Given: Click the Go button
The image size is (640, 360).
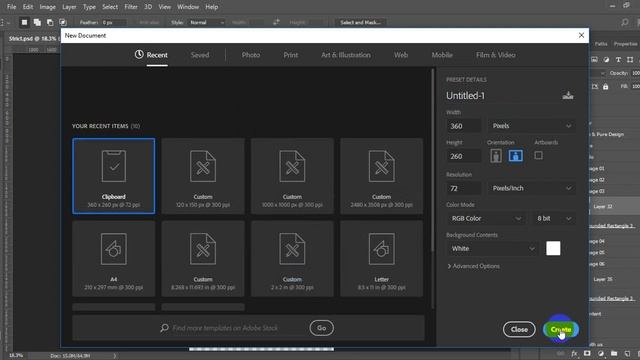Looking at the screenshot, I should [322, 328].
